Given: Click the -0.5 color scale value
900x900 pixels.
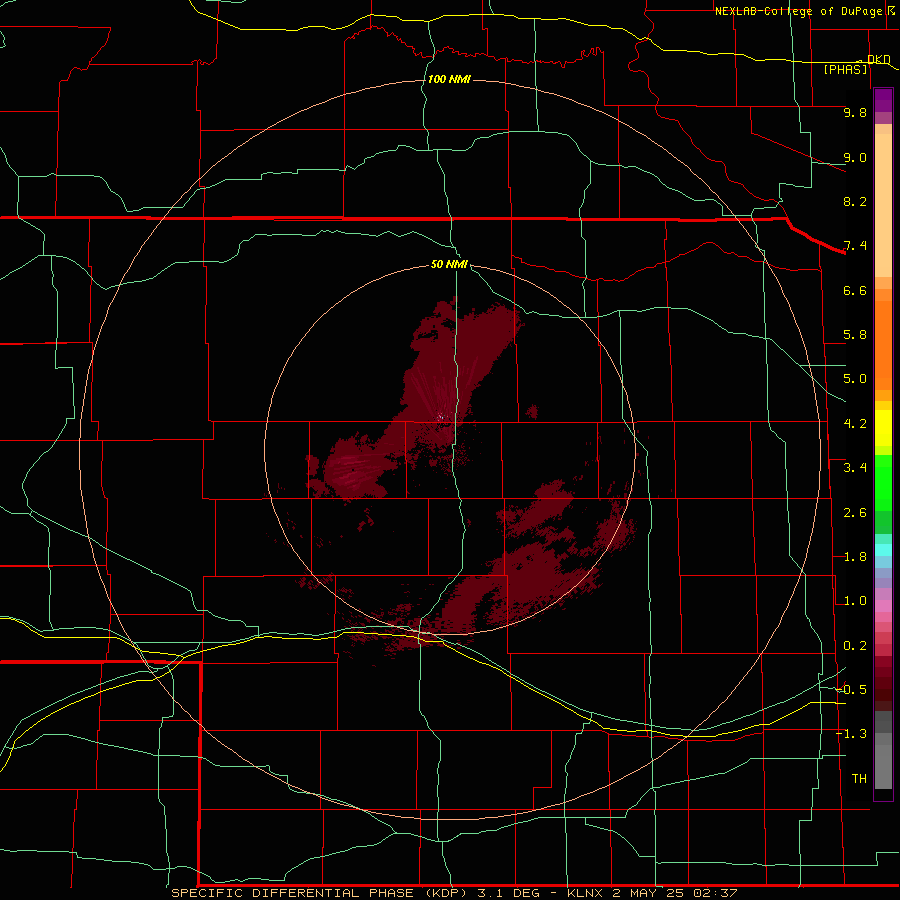Looking at the screenshot, I should point(851,690).
